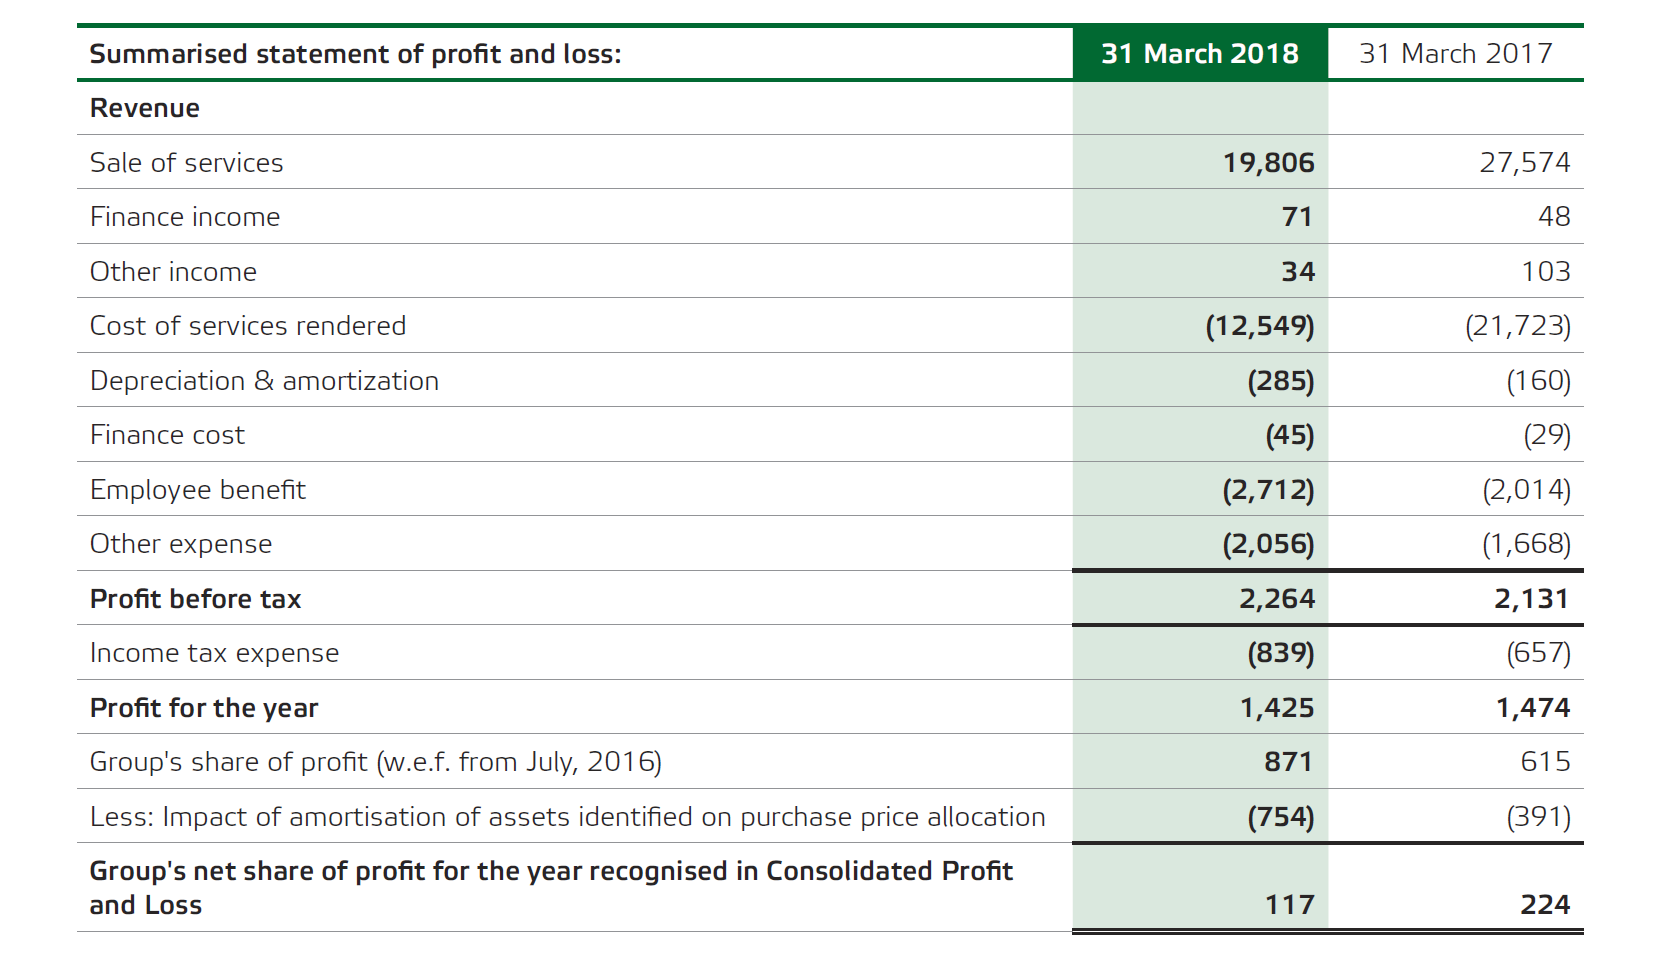The image size is (1657, 957).
Task: Click the Group's share of profit label
Action: (x=375, y=762)
